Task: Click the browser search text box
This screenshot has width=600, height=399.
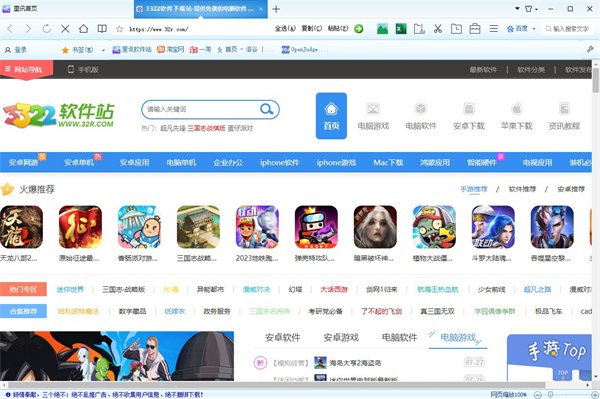Action: (569, 29)
